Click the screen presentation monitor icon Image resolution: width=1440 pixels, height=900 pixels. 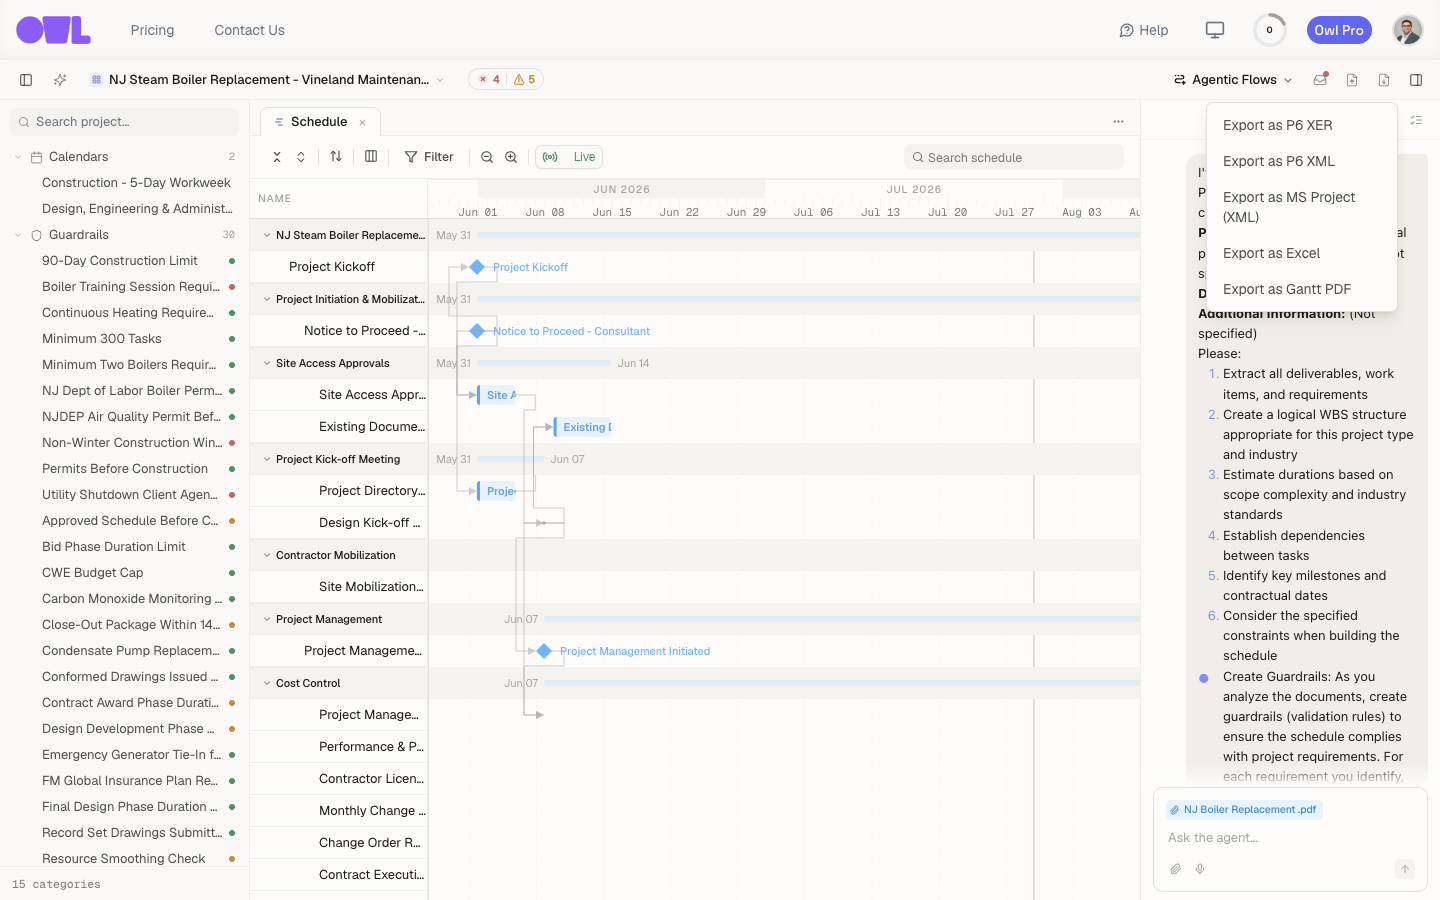(x=1215, y=30)
